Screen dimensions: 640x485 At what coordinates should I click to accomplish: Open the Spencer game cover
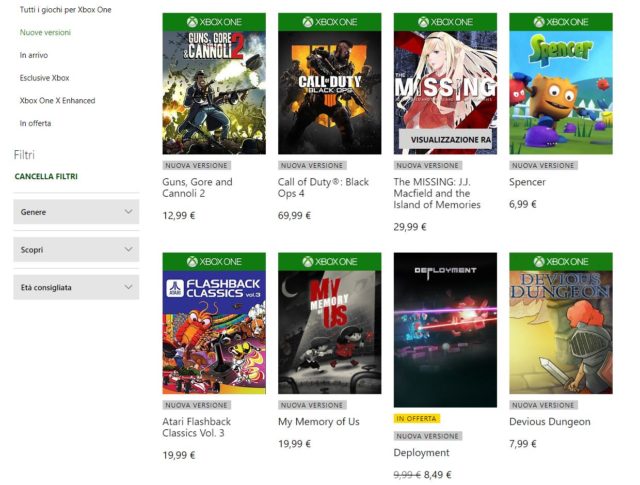[x=560, y=92]
